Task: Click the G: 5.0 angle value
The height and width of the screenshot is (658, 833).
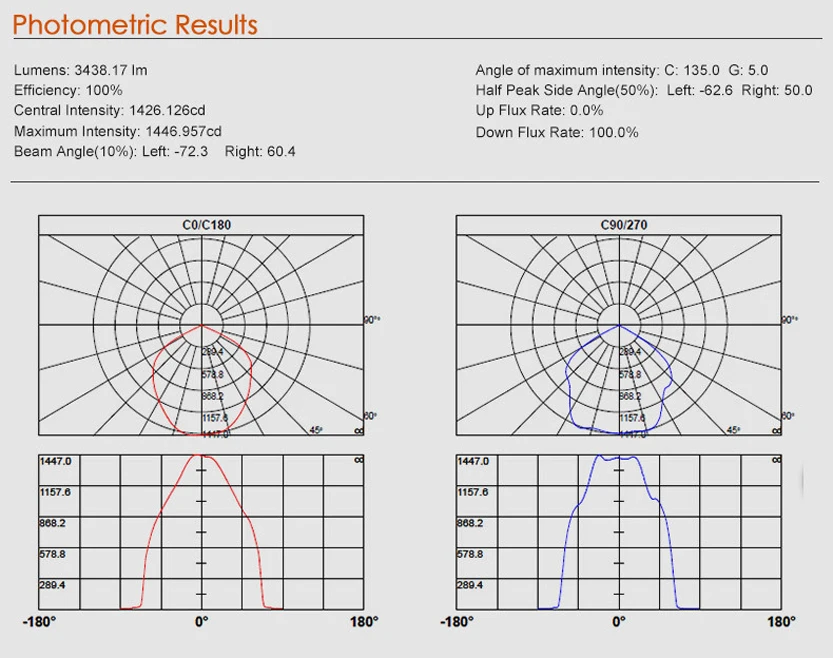Action: coord(748,70)
